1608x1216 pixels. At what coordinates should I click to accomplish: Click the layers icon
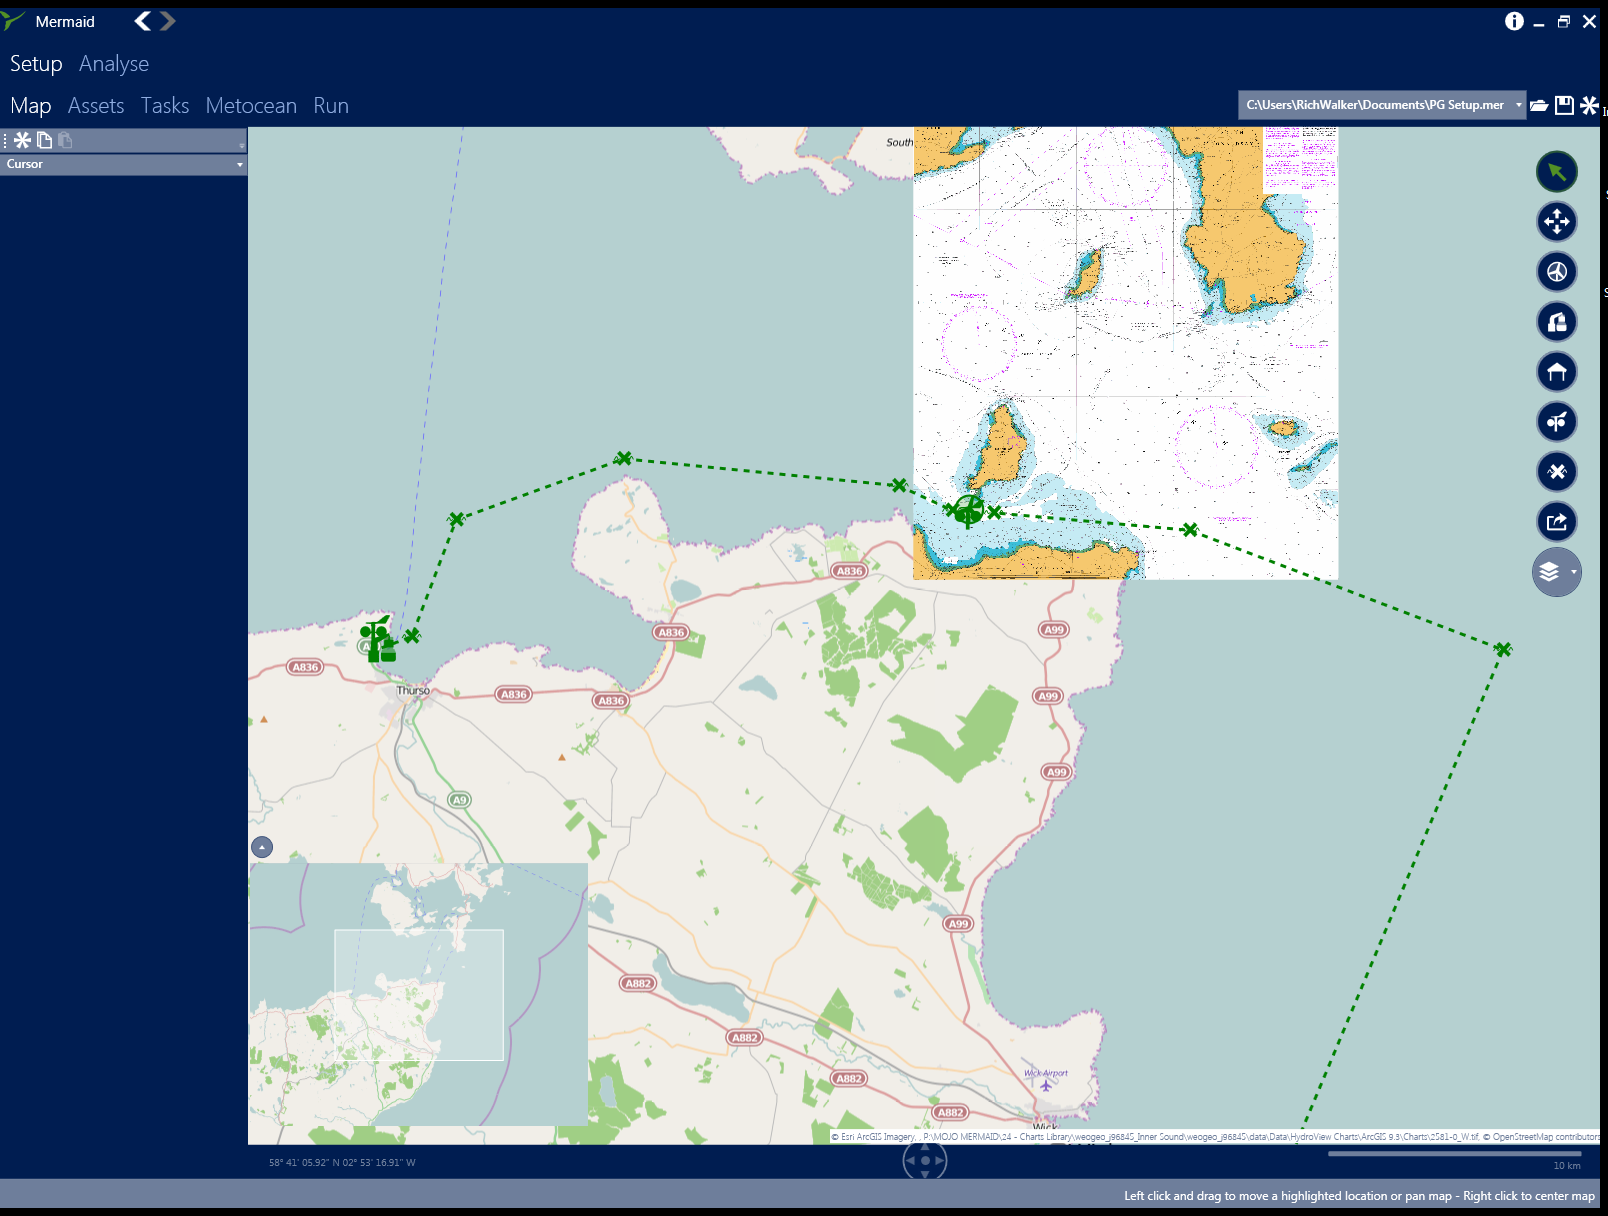pos(1550,571)
